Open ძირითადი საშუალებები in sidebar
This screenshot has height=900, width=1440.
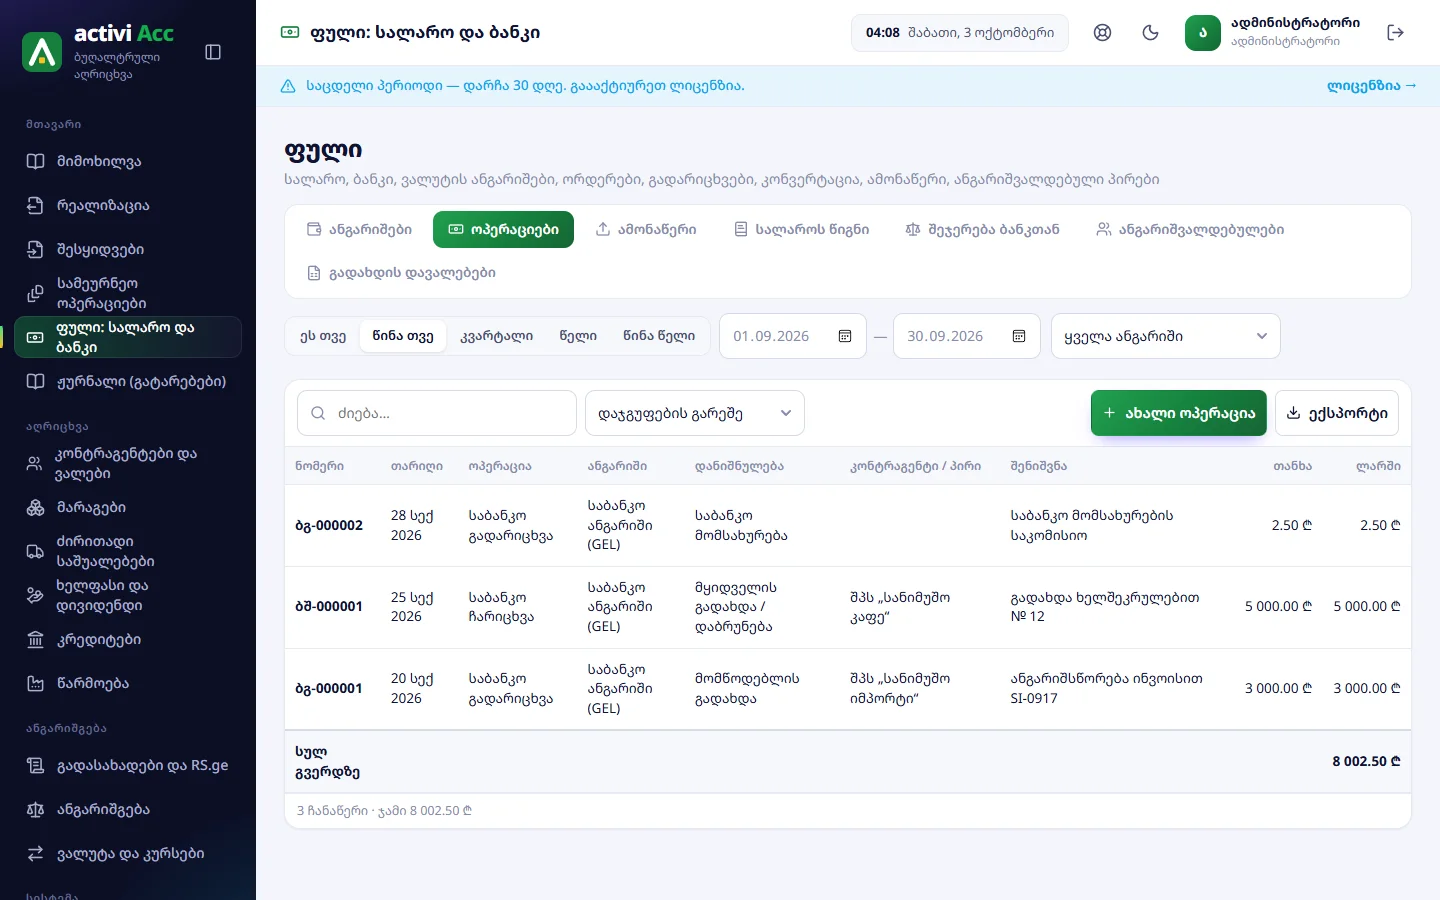[x=128, y=551]
